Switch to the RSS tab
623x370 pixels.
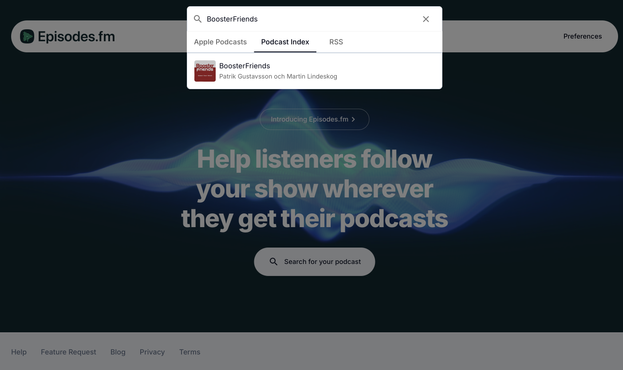click(336, 42)
